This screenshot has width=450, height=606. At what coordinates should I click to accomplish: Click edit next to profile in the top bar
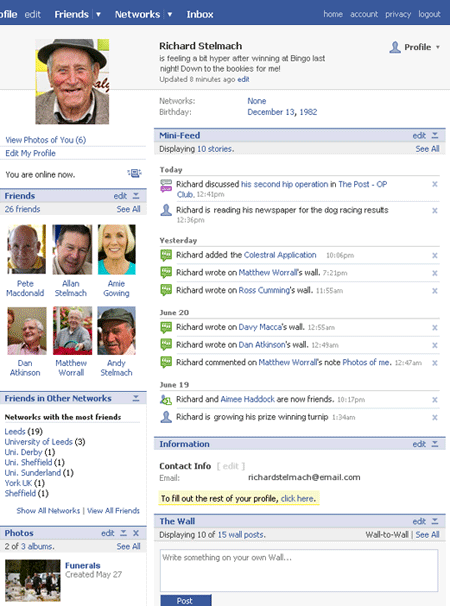[x=32, y=14]
